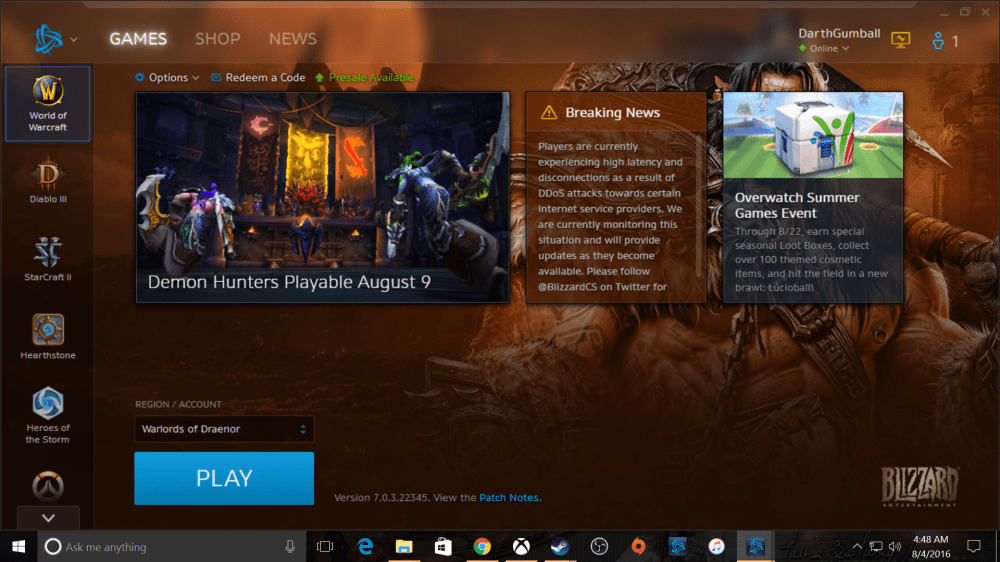Open the Patch Notes link
This screenshot has height=562, width=1000.
tap(509, 498)
